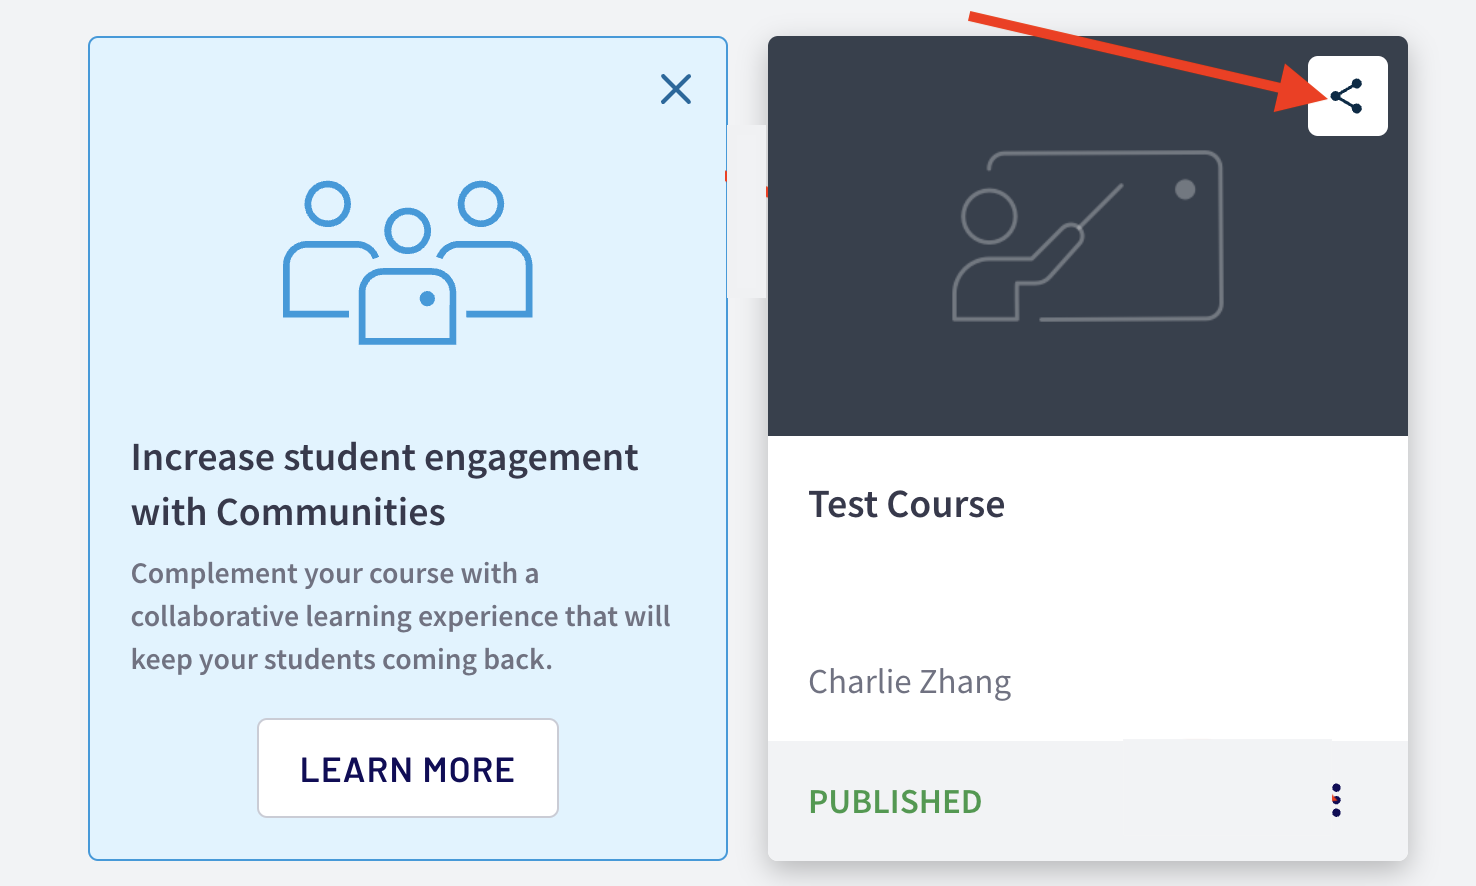Image resolution: width=1476 pixels, height=886 pixels.
Task: Open the Test Course title
Action: click(906, 504)
